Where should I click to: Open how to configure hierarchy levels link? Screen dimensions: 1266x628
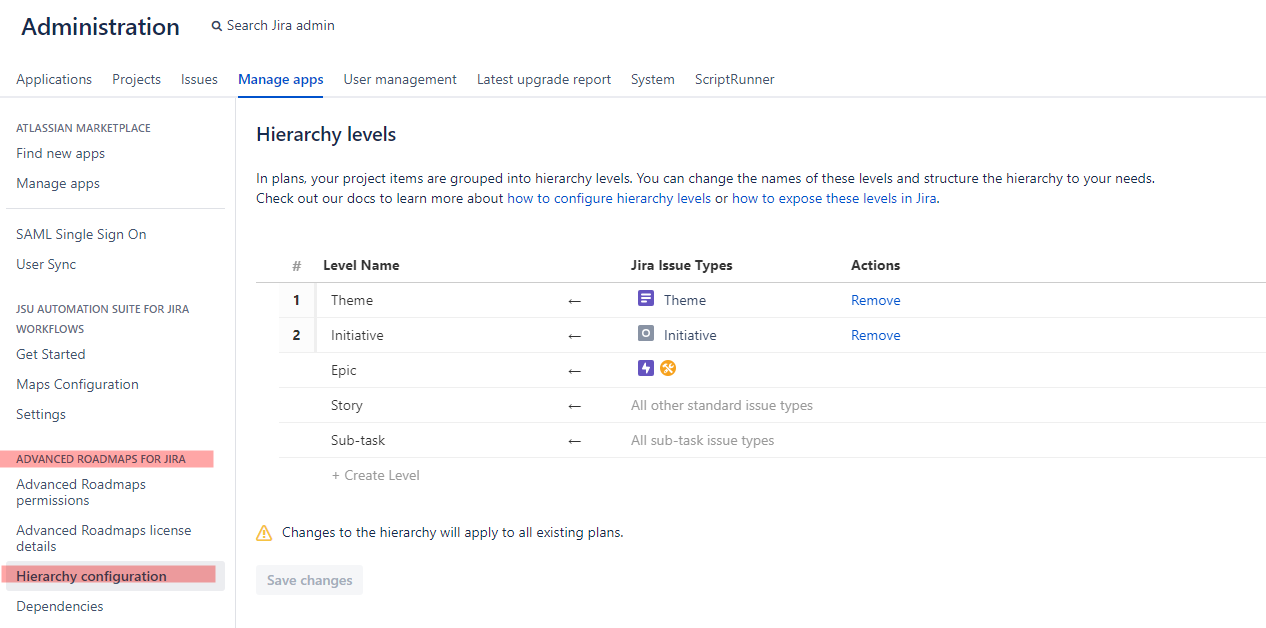tap(609, 198)
